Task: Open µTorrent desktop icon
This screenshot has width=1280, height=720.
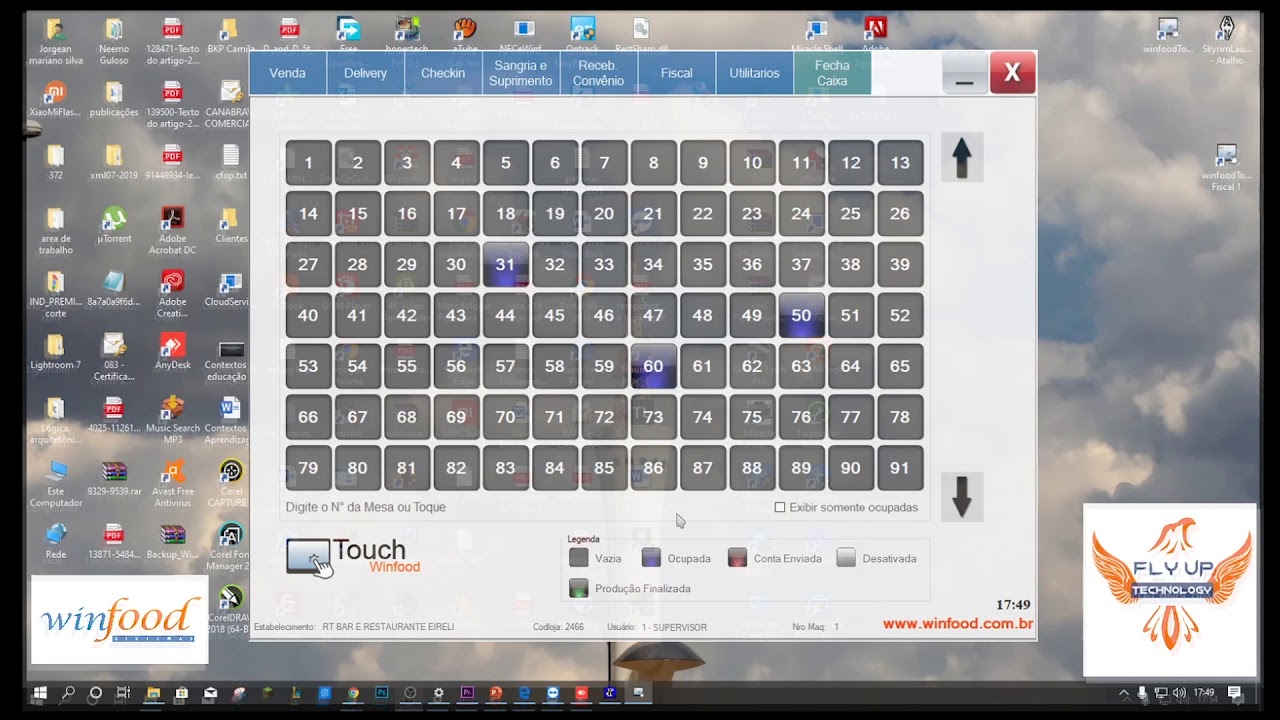Action: 114,226
